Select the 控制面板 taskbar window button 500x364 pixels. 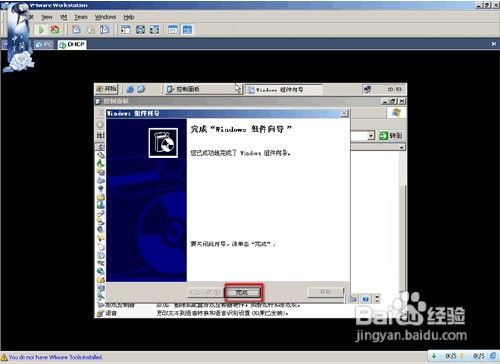click(203, 89)
